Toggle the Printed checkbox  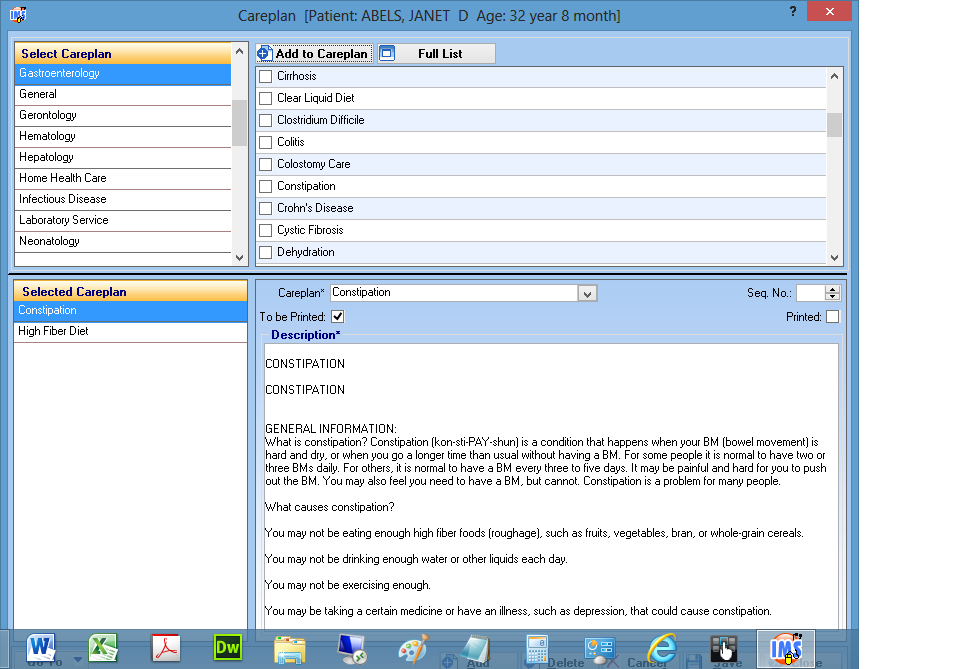tap(832, 317)
